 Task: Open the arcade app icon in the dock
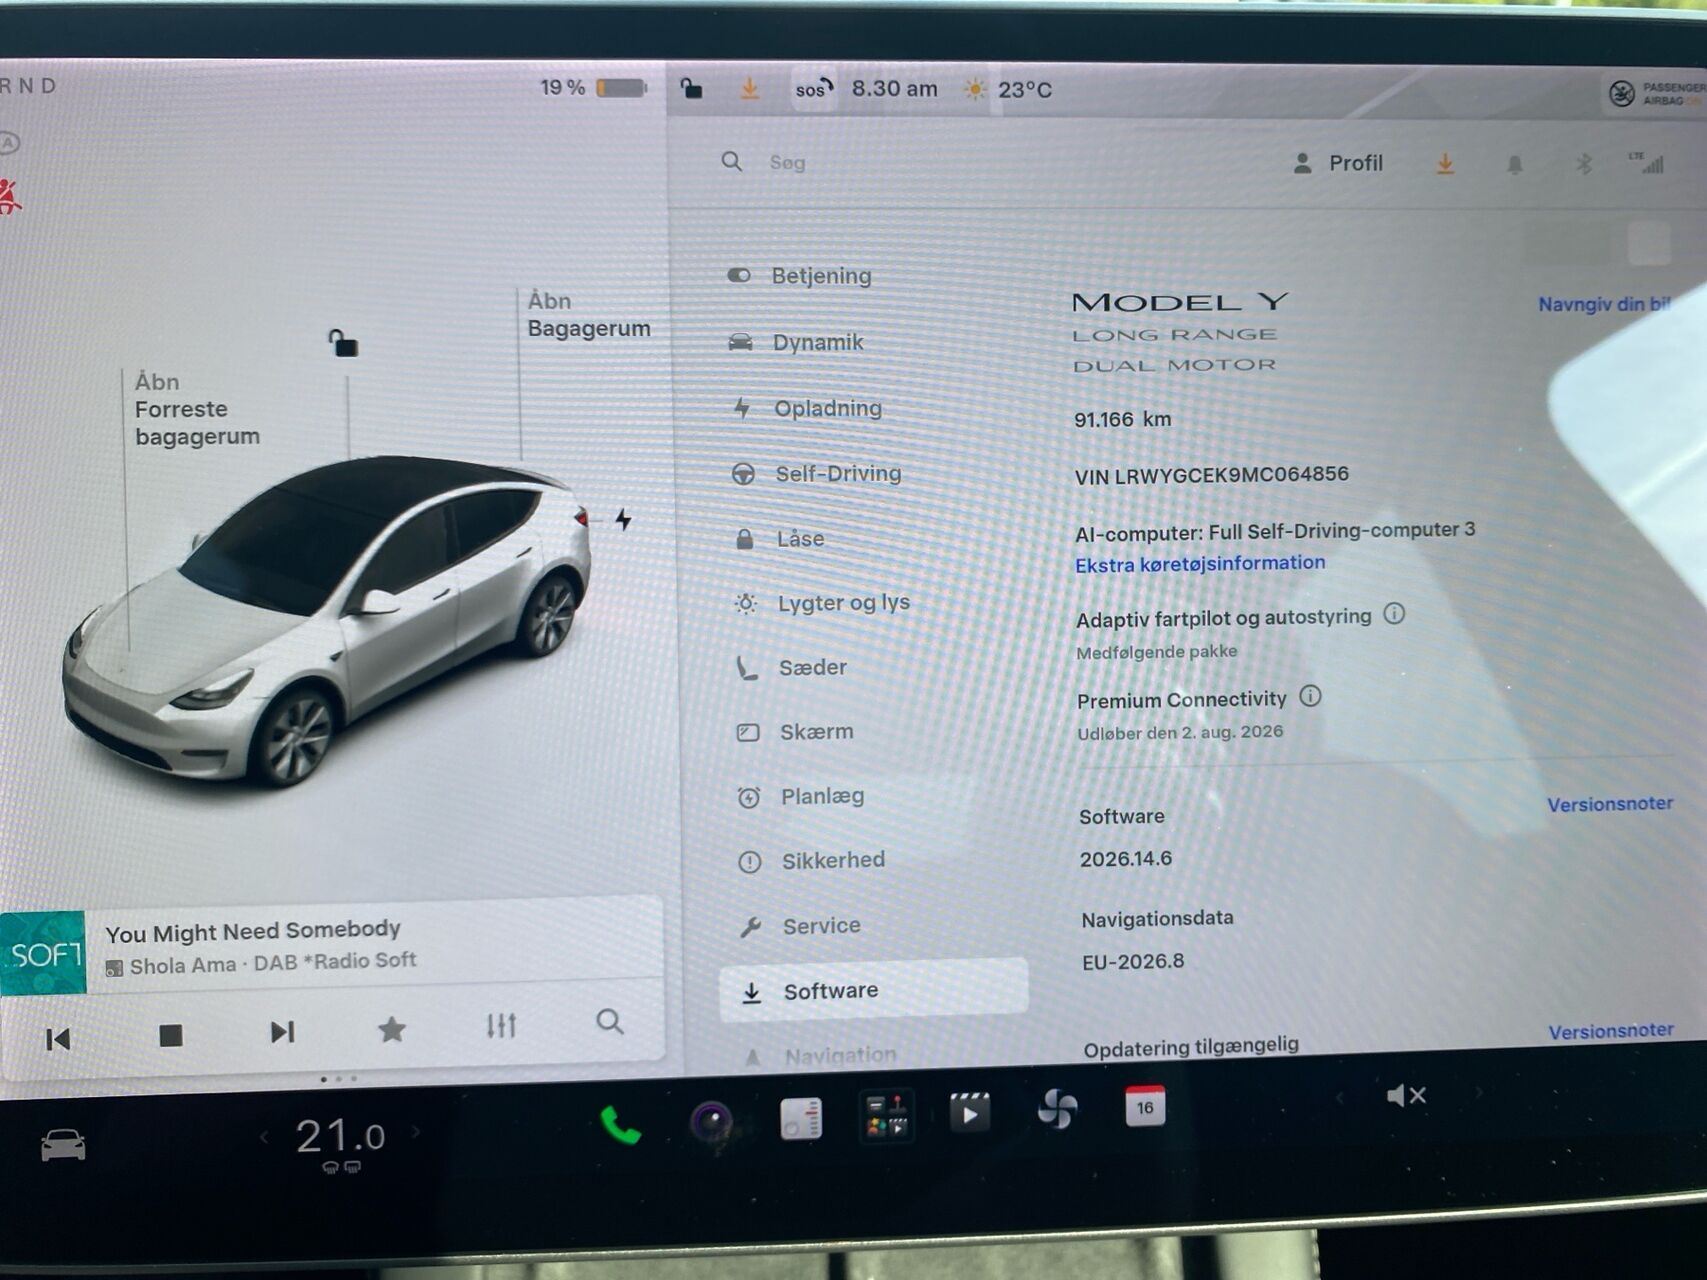tap(886, 1116)
